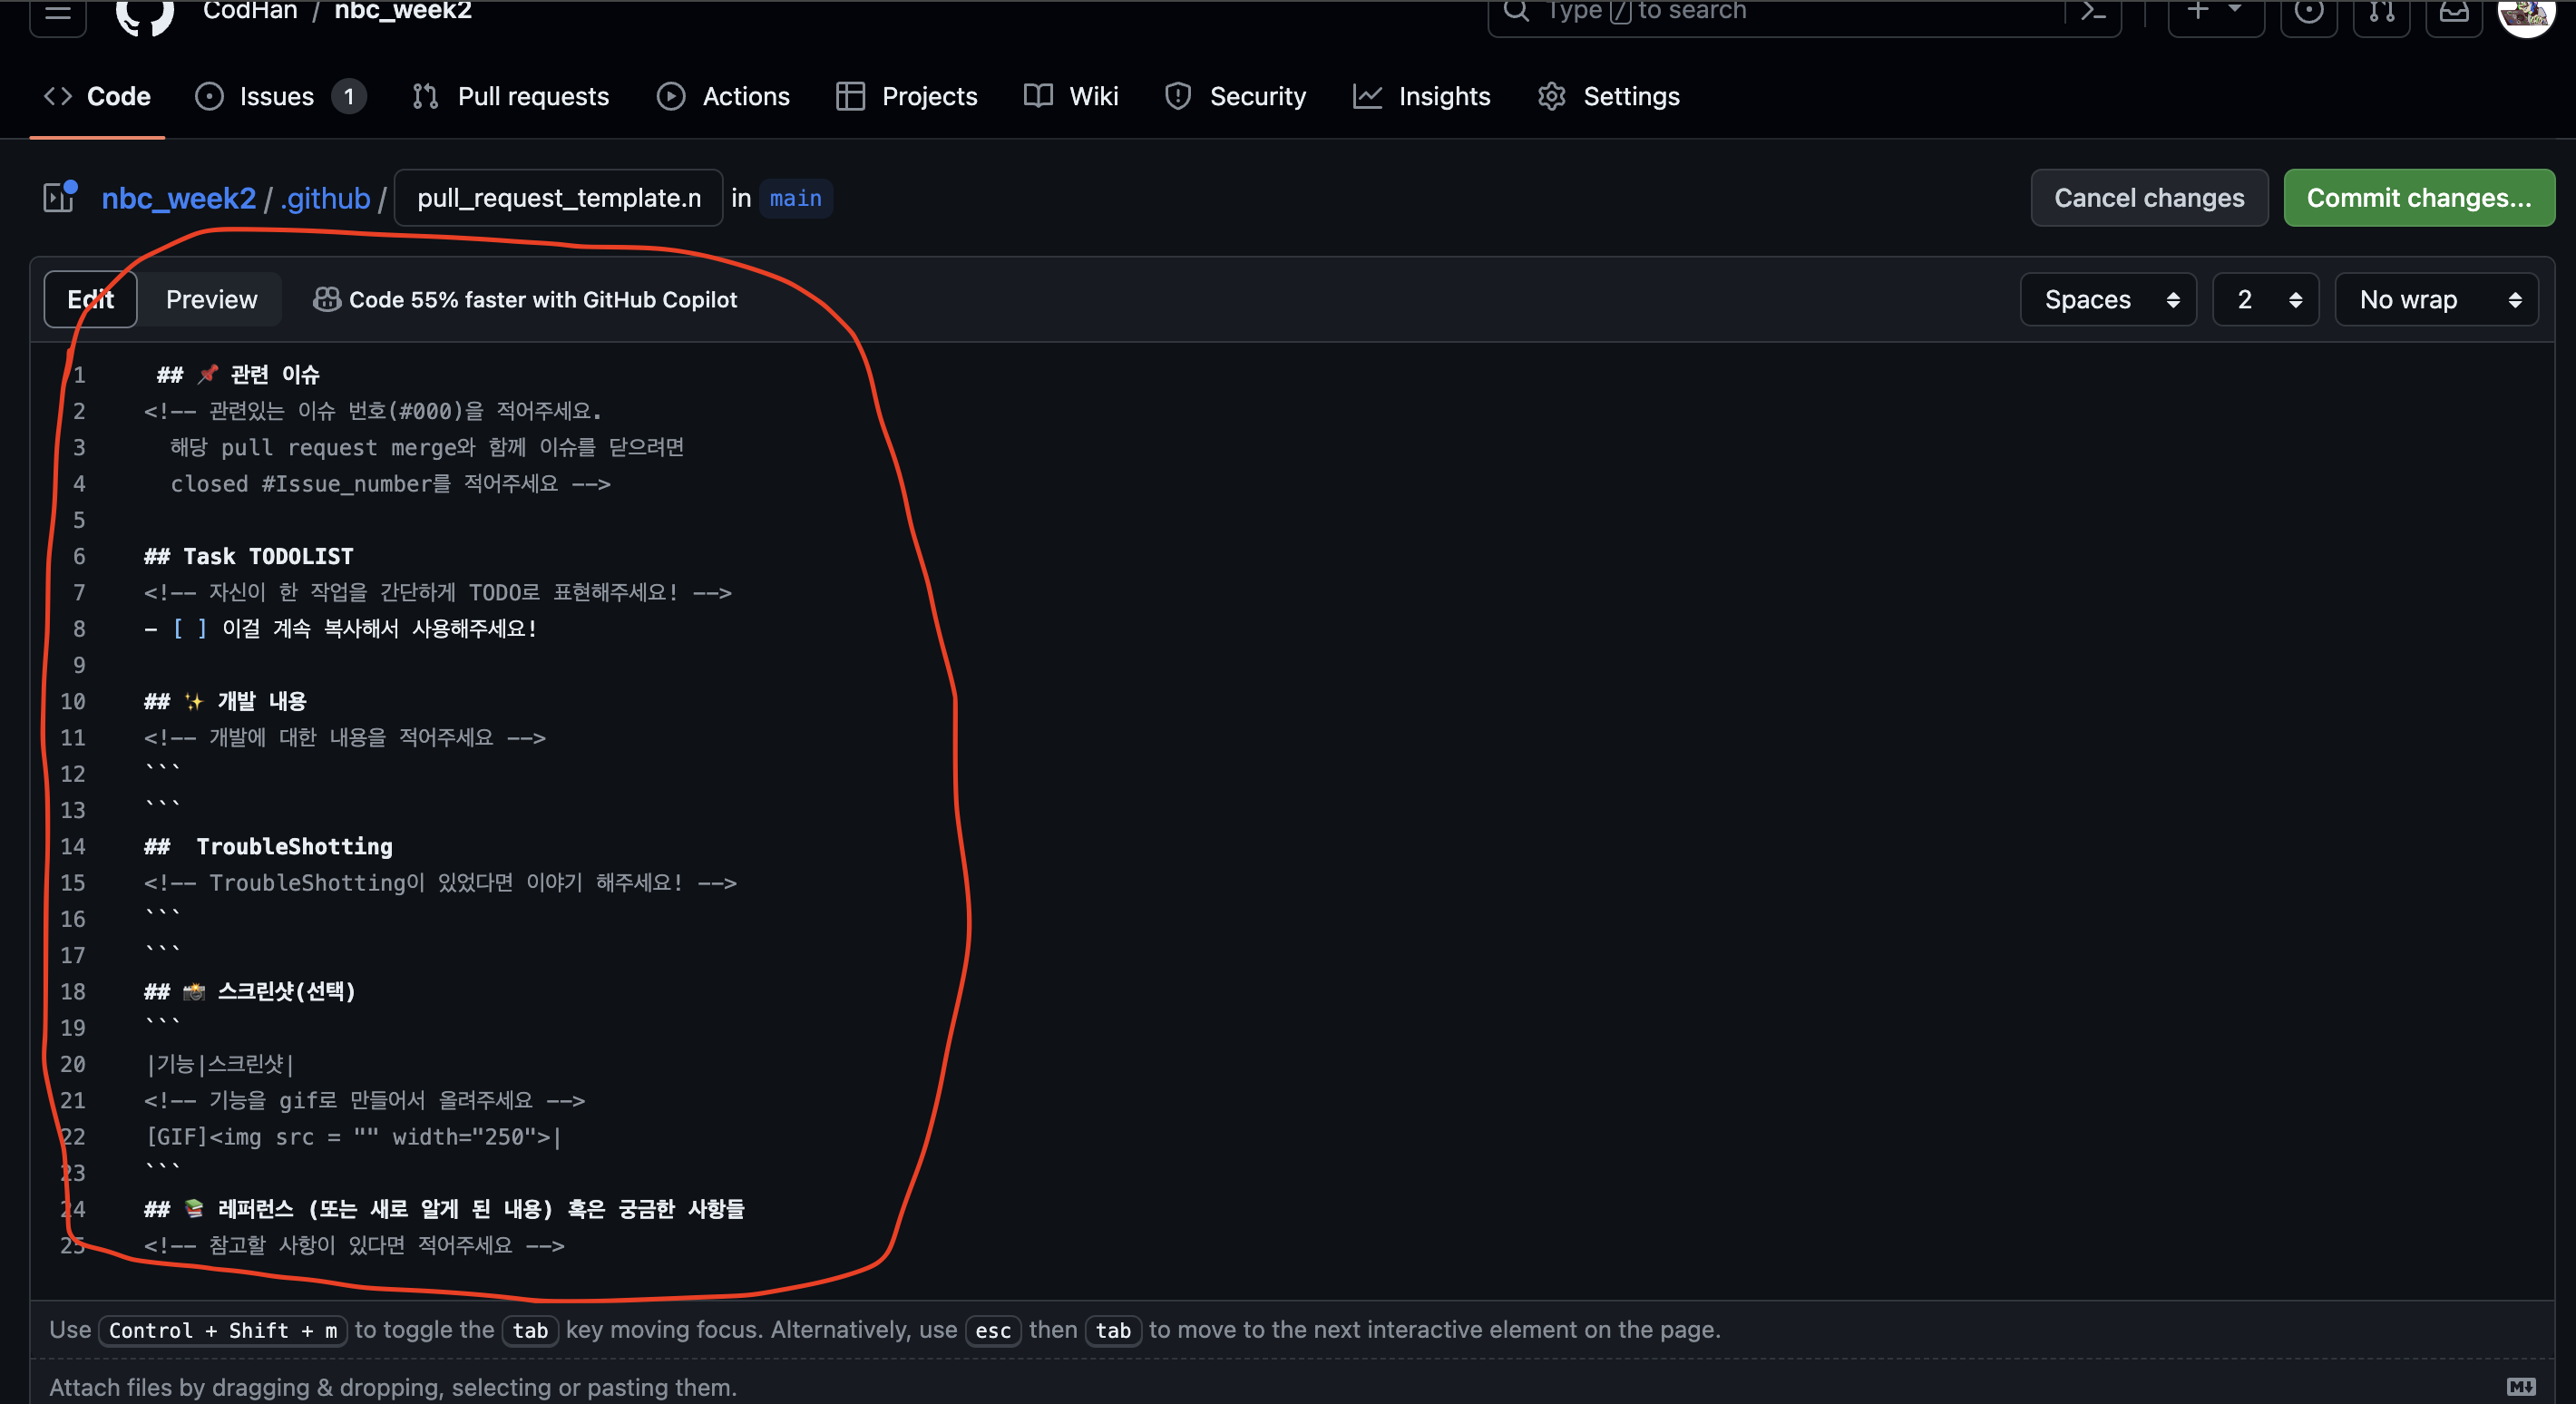The width and height of the screenshot is (2576, 1404).
Task: Open the notifications inbox icon
Action: pyautogui.click(x=2454, y=12)
